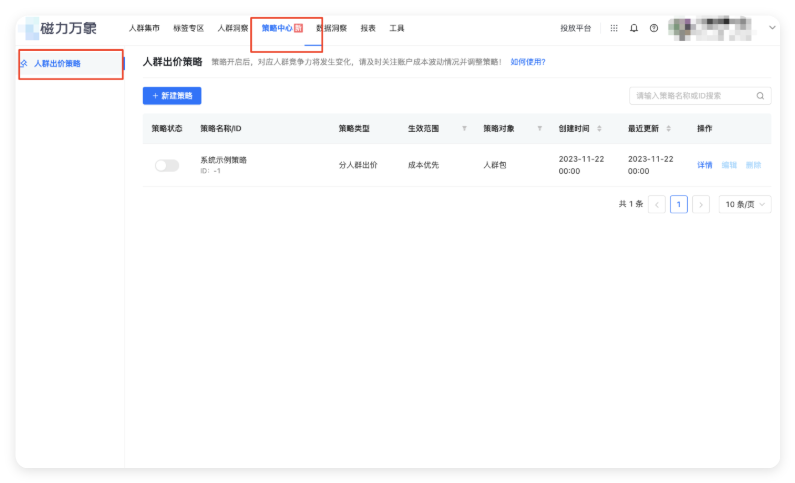This screenshot has height=483, width=795.
Task: Click the 策略类型 column header
Action: coord(354,129)
